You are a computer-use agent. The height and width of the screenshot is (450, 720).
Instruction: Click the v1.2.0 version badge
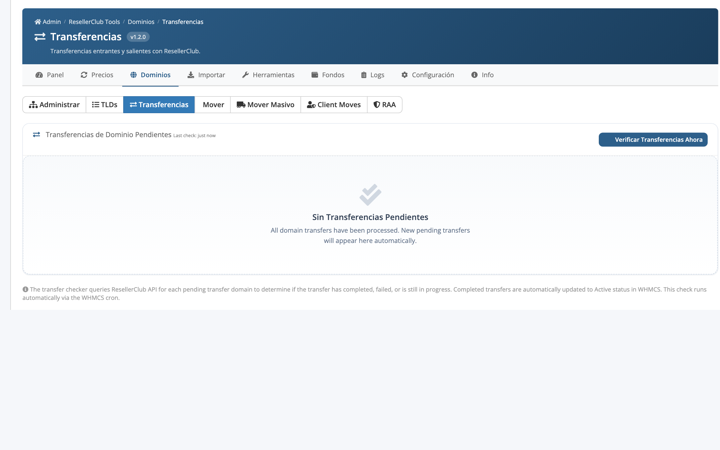pyautogui.click(x=138, y=37)
